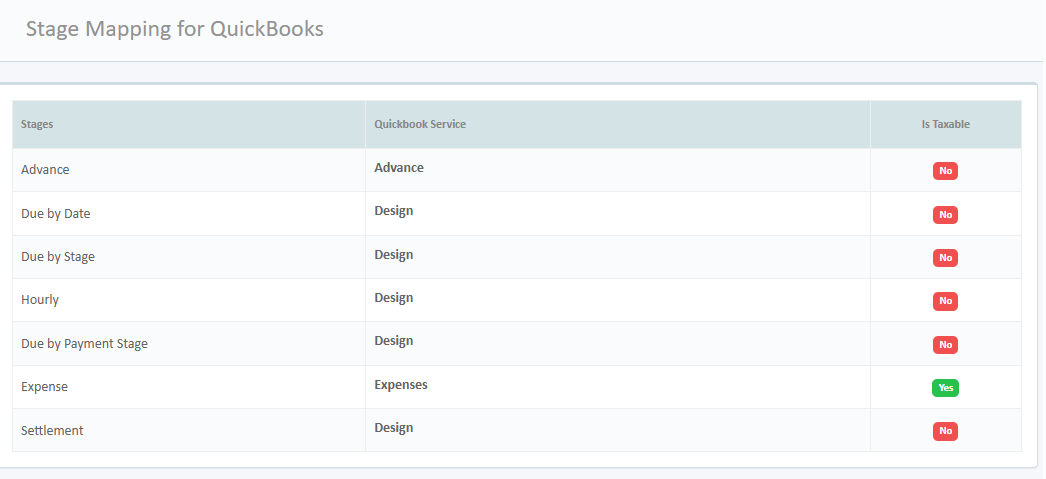Toggle the No taxable badge for Hourly
The width and height of the screenshot is (1046, 479).
pyautogui.click(x=945, y=301)
